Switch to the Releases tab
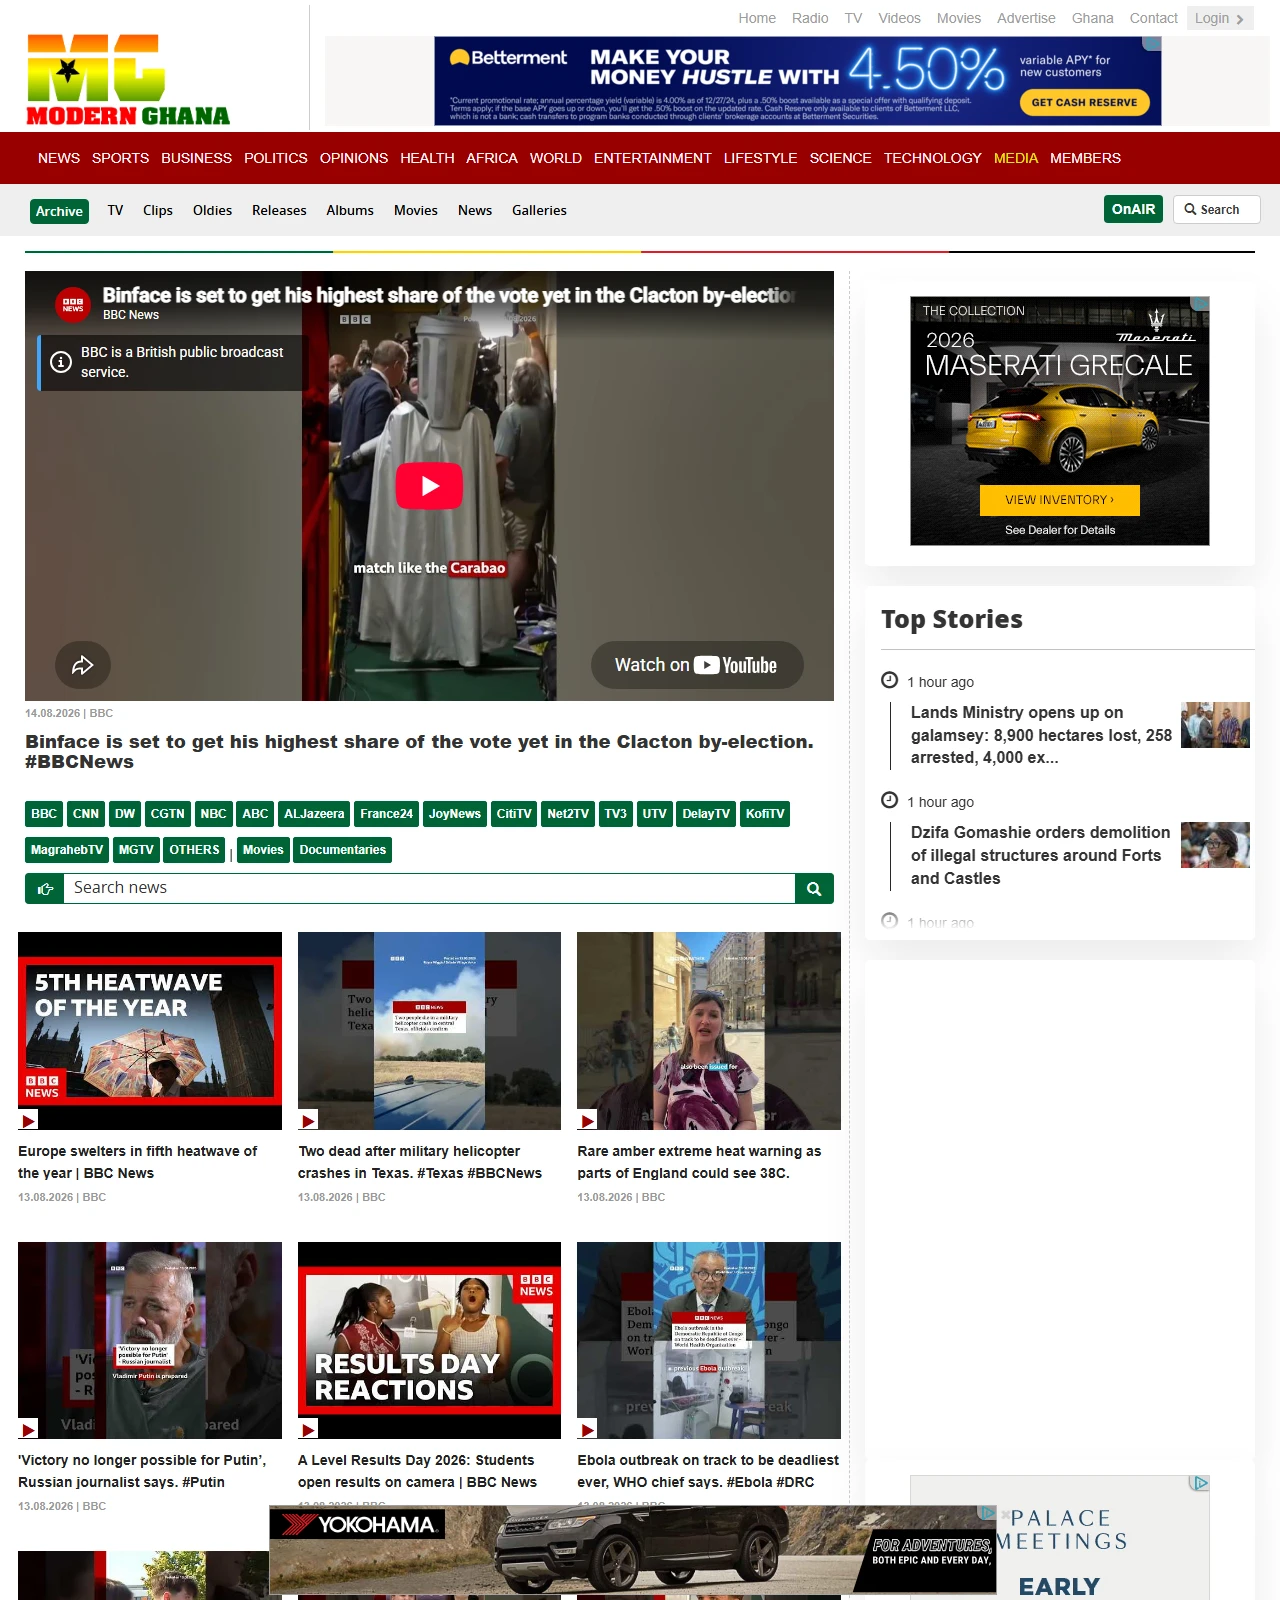 279,210
